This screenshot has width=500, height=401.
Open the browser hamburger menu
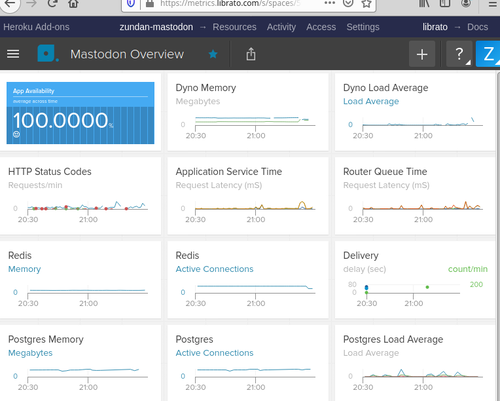(493, 4)
